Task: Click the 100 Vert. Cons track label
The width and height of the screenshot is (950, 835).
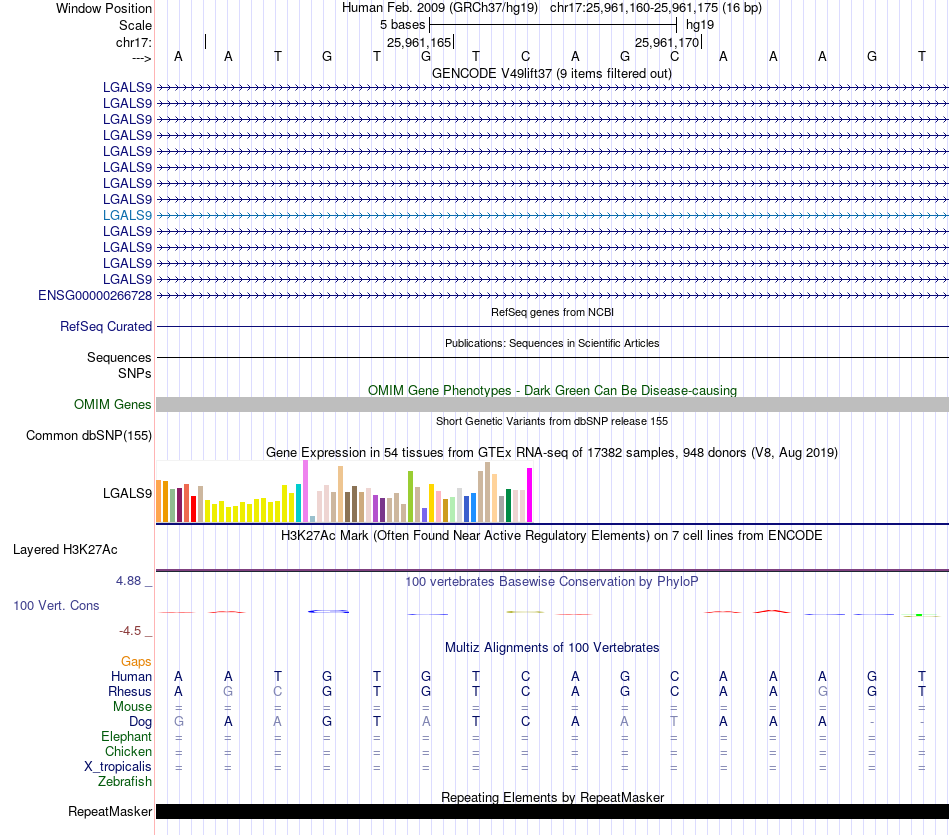Action: [56, 605]
